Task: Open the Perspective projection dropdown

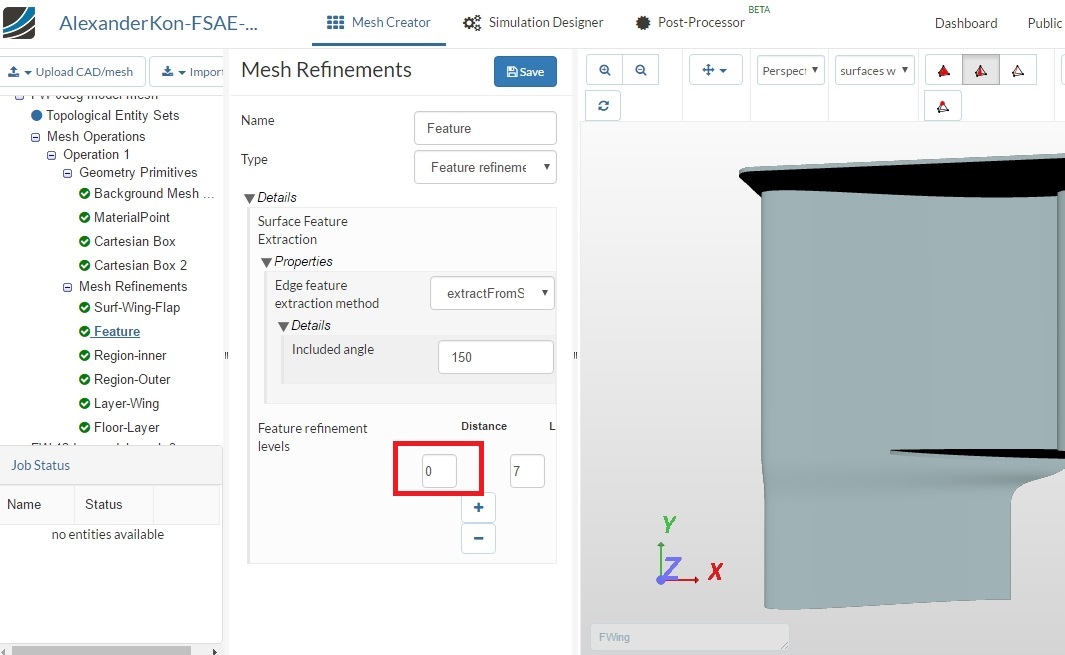Action: point(791,71)
